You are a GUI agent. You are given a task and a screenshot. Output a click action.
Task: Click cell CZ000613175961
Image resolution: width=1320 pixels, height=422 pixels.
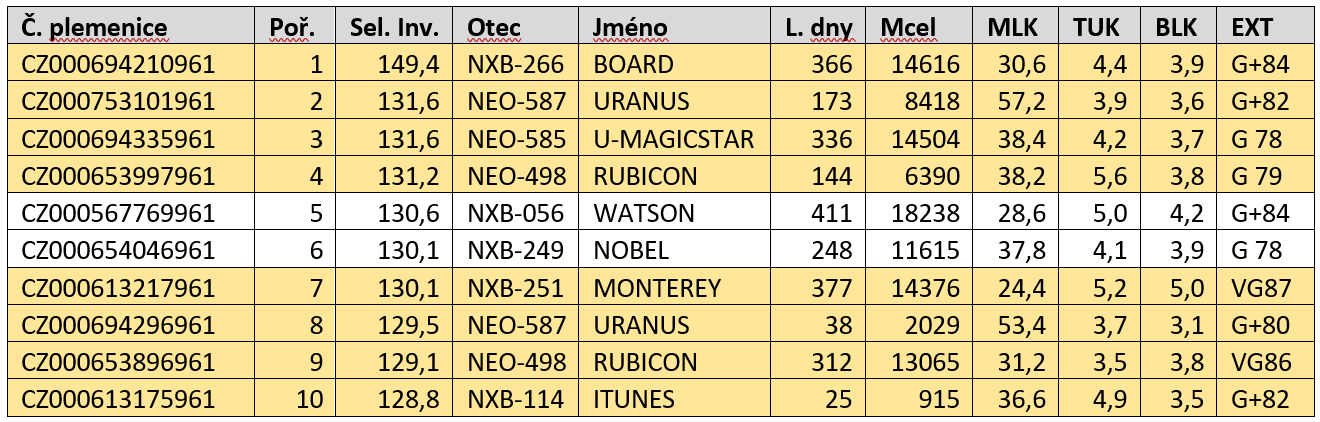tap(118, 400)
